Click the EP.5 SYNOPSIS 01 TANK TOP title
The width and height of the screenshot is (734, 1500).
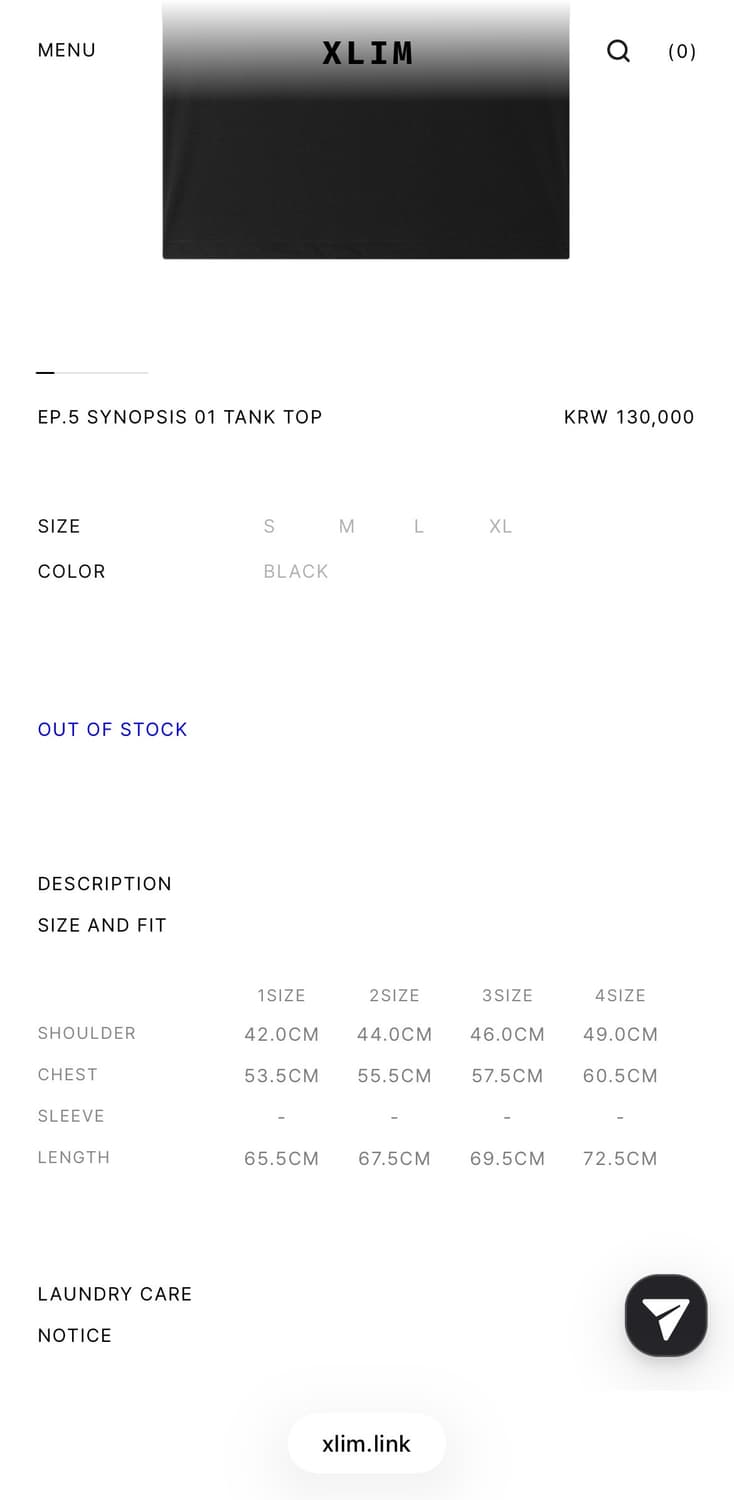point(180,417)
